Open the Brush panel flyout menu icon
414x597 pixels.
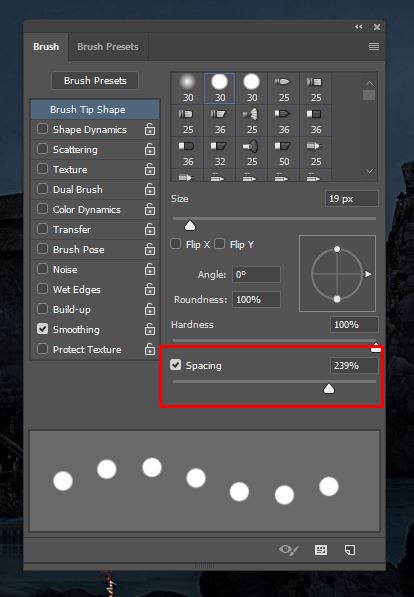point(374,46)
